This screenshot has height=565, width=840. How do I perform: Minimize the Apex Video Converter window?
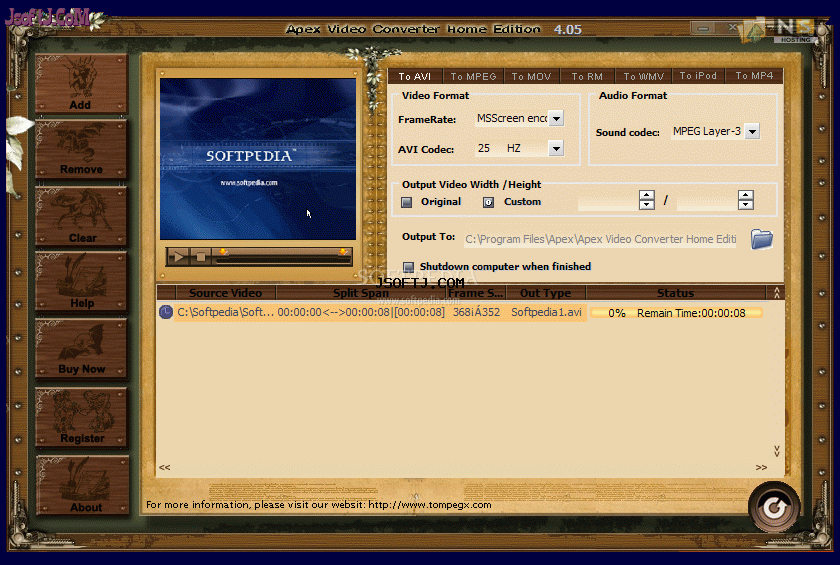point(703,28)
